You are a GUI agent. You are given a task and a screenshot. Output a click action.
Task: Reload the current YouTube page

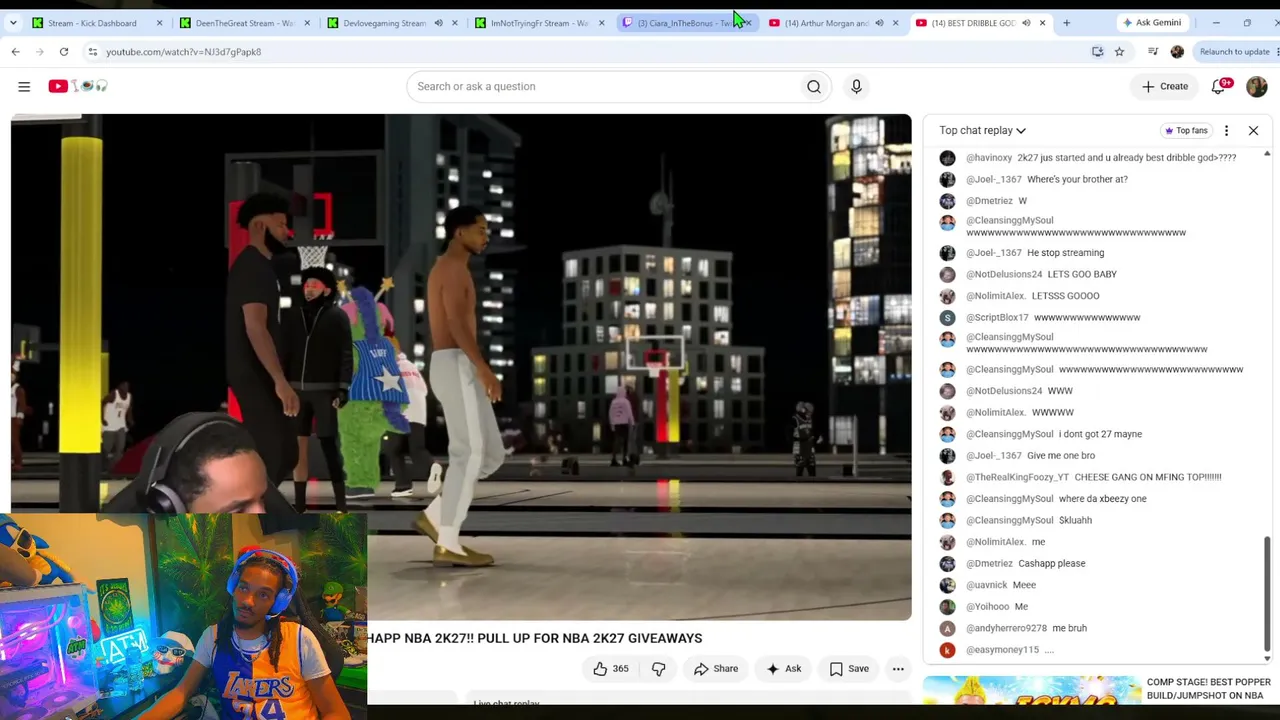tap(64, 52)
